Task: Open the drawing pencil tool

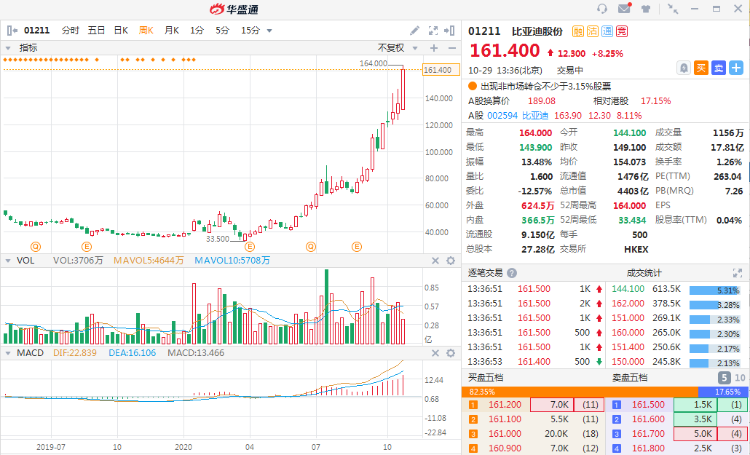Action: coord(415,31)
